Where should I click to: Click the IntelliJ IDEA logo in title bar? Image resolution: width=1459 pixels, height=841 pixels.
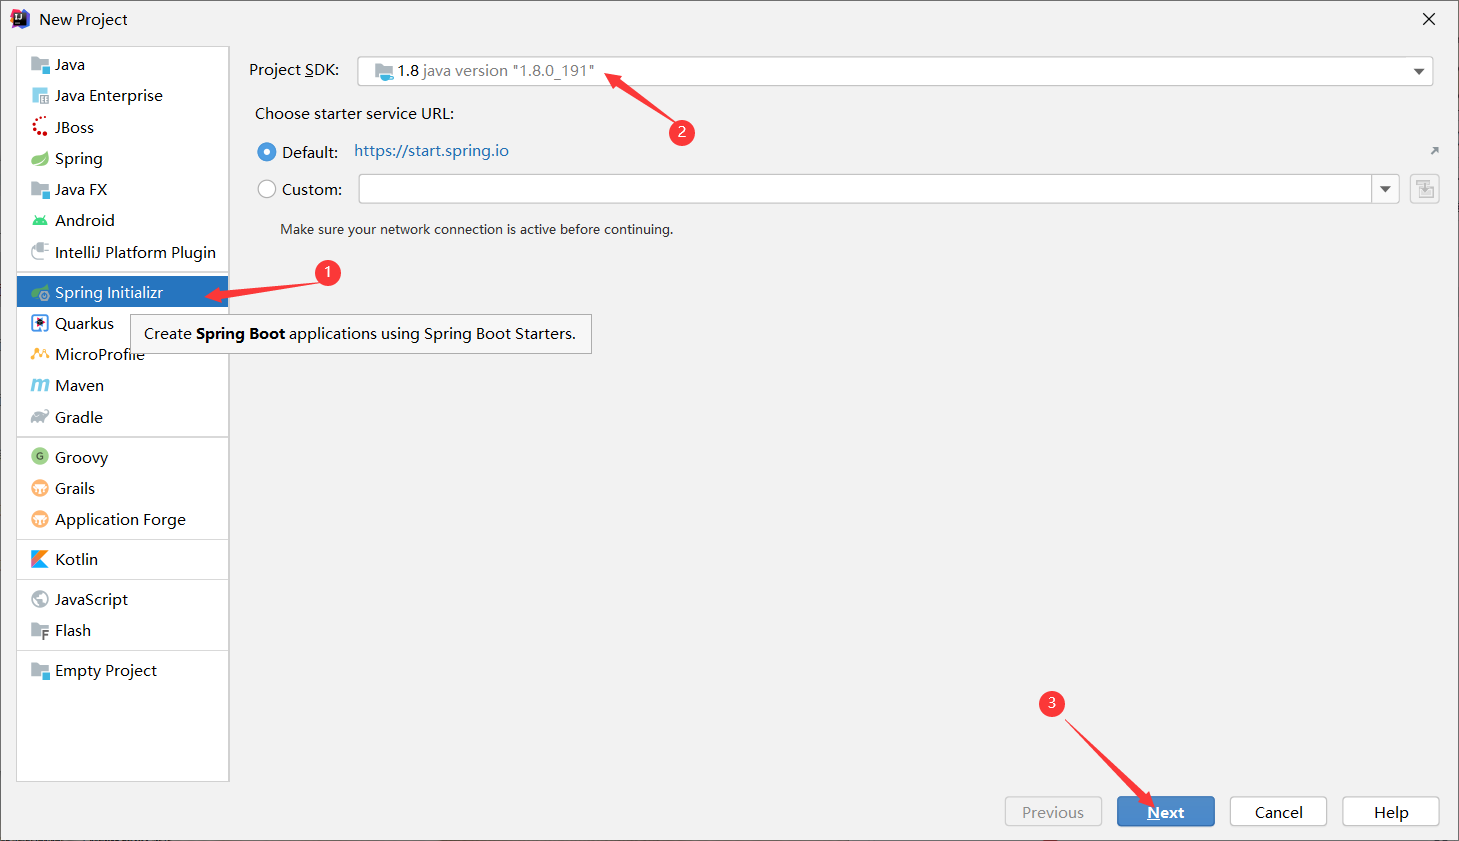20,19
